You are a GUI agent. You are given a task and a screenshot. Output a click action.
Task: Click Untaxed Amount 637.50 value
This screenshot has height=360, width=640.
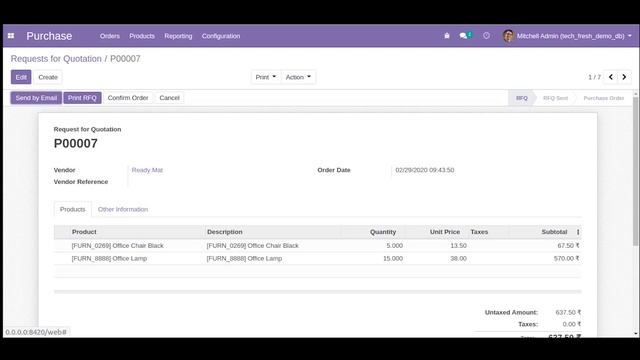coord(568,312)
